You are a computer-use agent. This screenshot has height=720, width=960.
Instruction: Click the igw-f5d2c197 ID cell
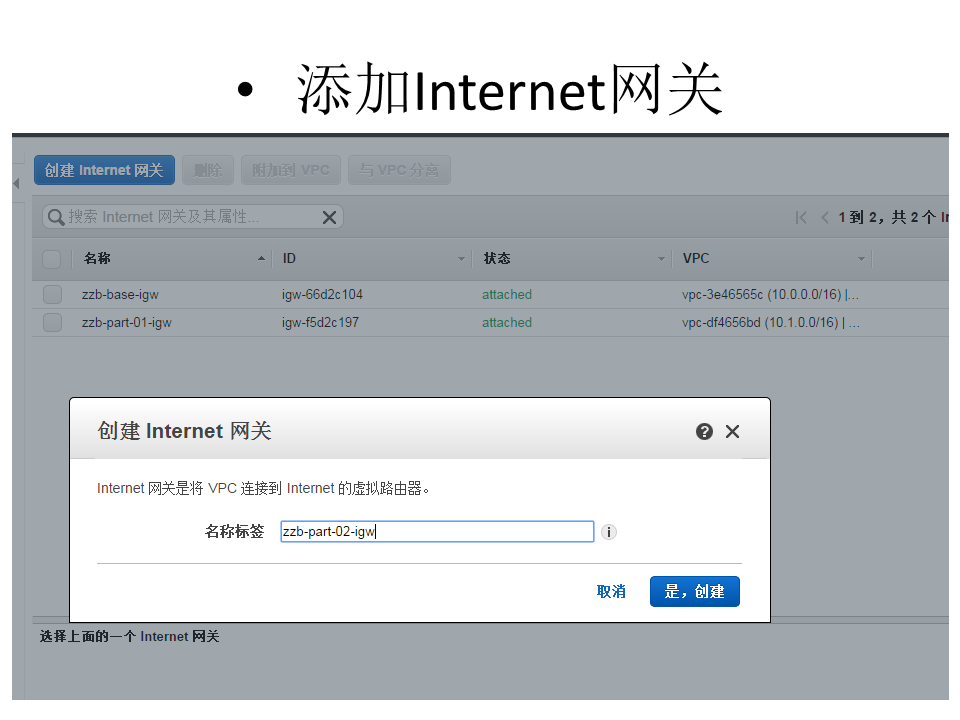coord(320,323)
